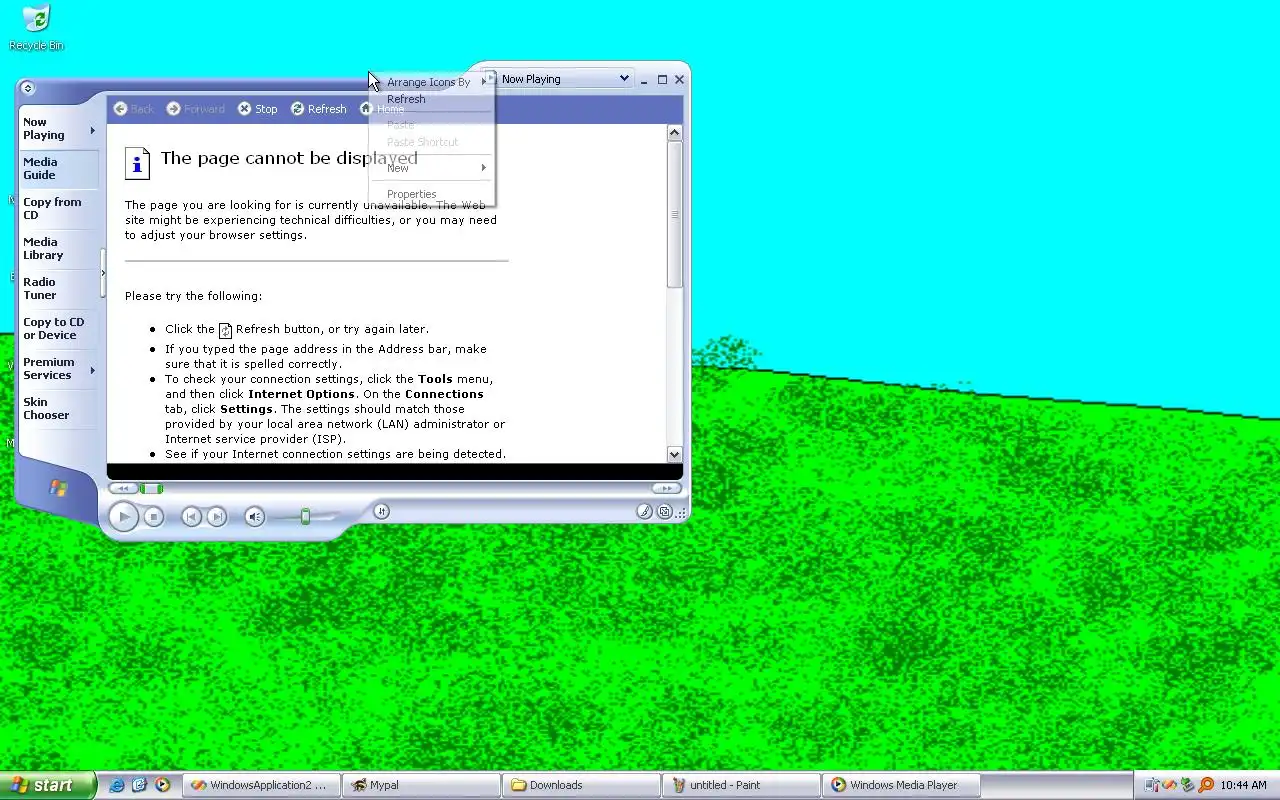This screenshot has height=800, width=1280.
Task: Expand the Now Playing sidebar arrow
Action: (x=93, y=130)
